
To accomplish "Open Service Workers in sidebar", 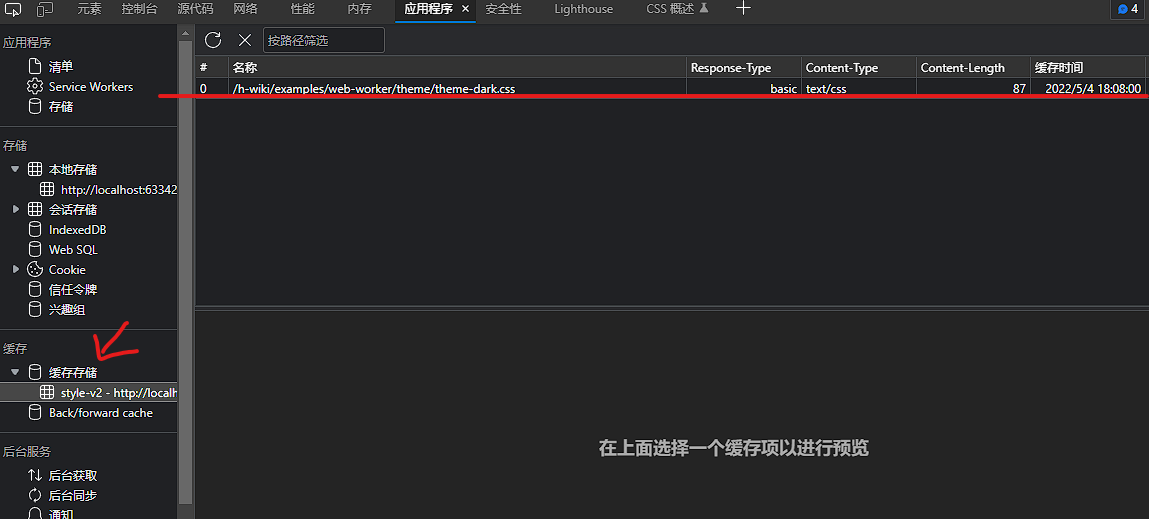I will [91, 86].
